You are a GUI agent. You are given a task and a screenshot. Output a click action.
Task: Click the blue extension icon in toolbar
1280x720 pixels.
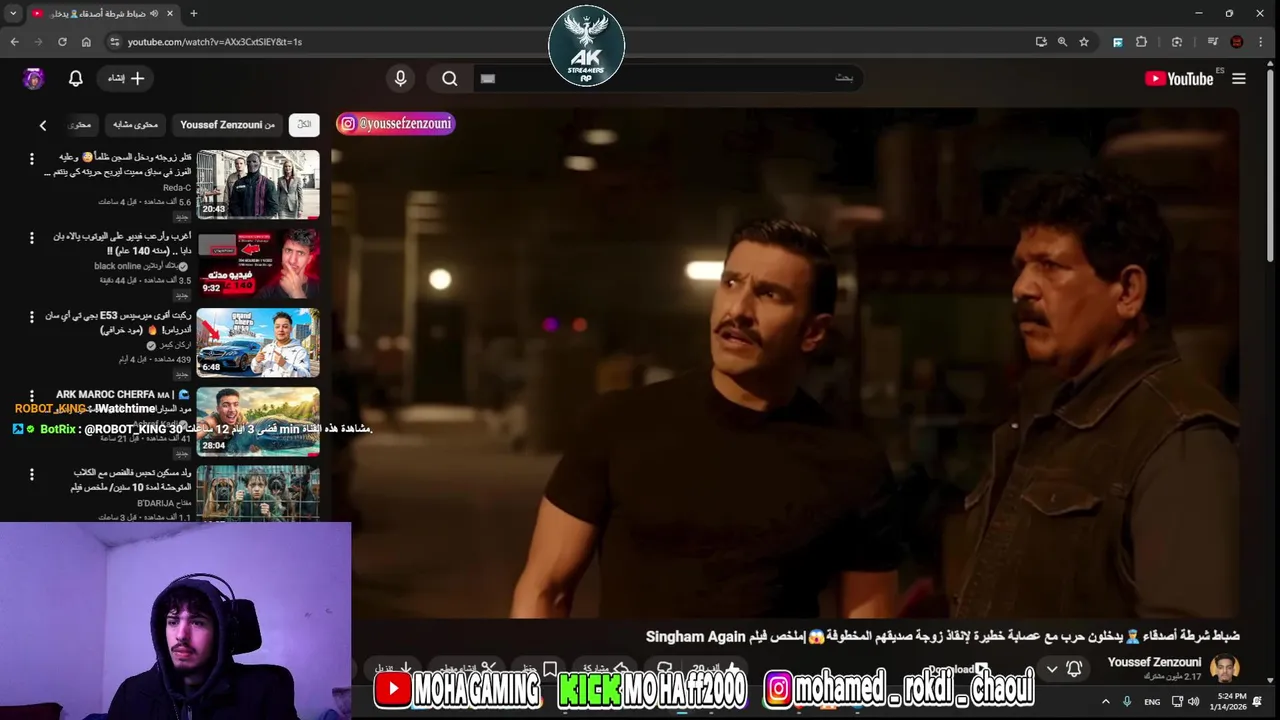pos(1117,42)
